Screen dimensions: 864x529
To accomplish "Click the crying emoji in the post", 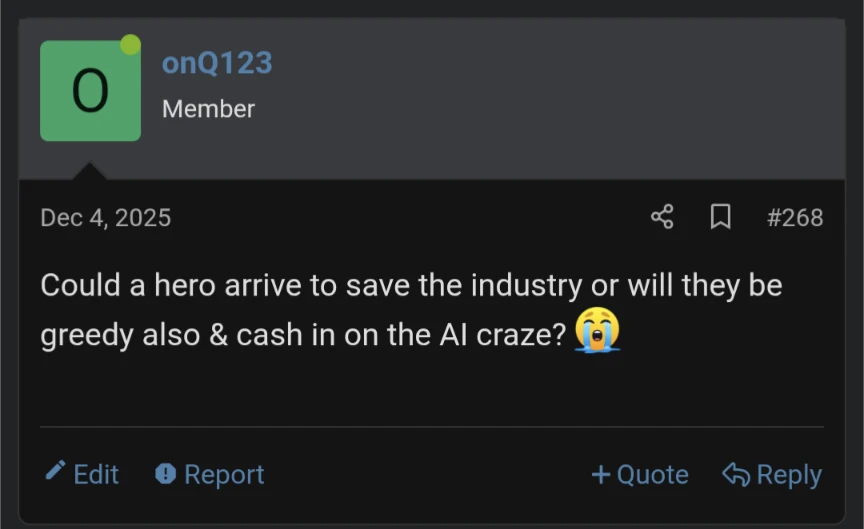I will pos(597,331).
